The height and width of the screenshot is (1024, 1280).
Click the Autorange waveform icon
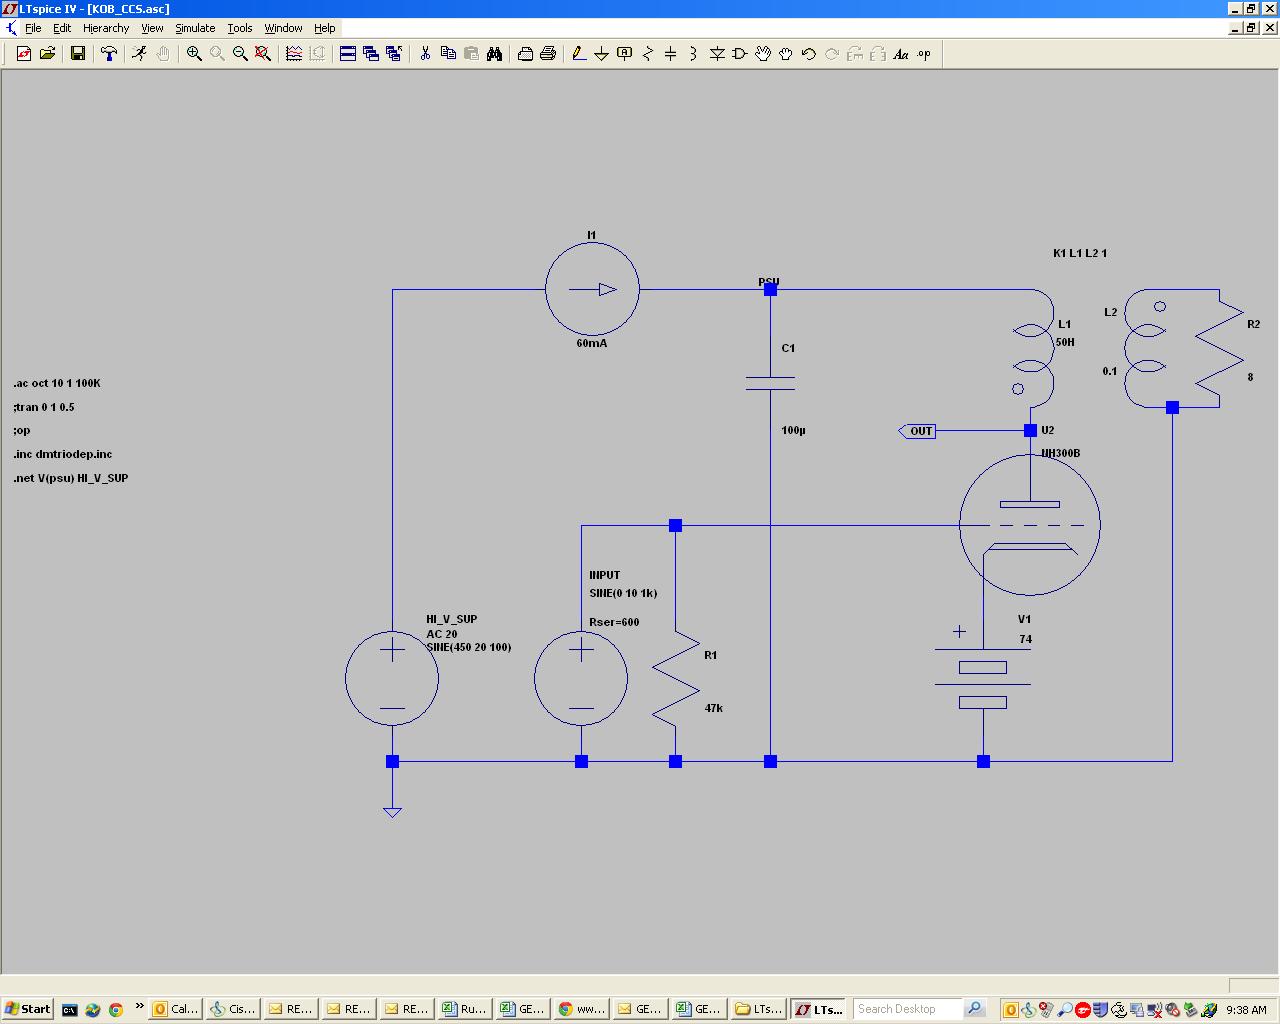pyautogui.click(x=294, y=54)
